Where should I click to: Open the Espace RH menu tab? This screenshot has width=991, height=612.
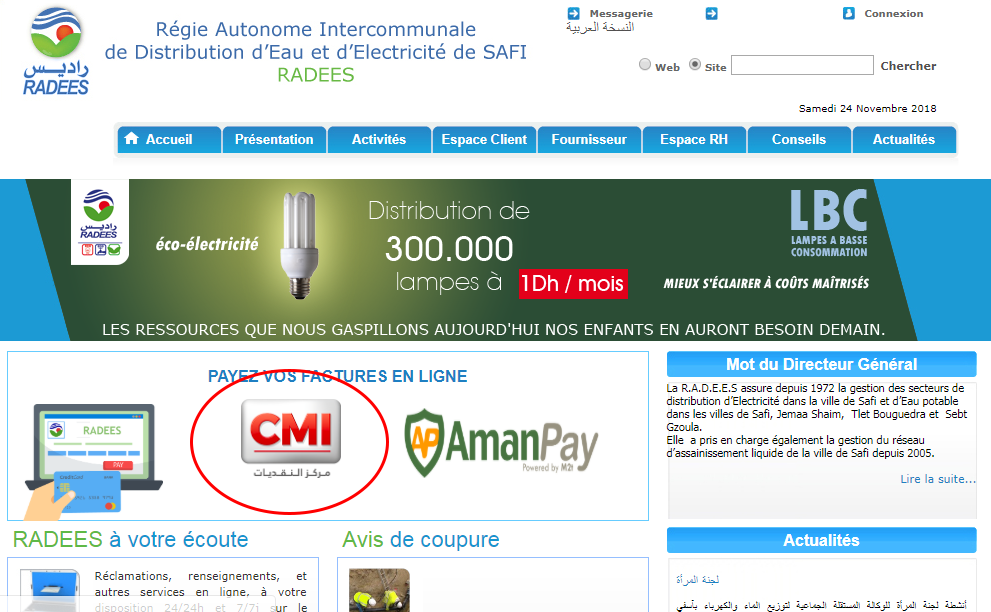click(694, 140)
